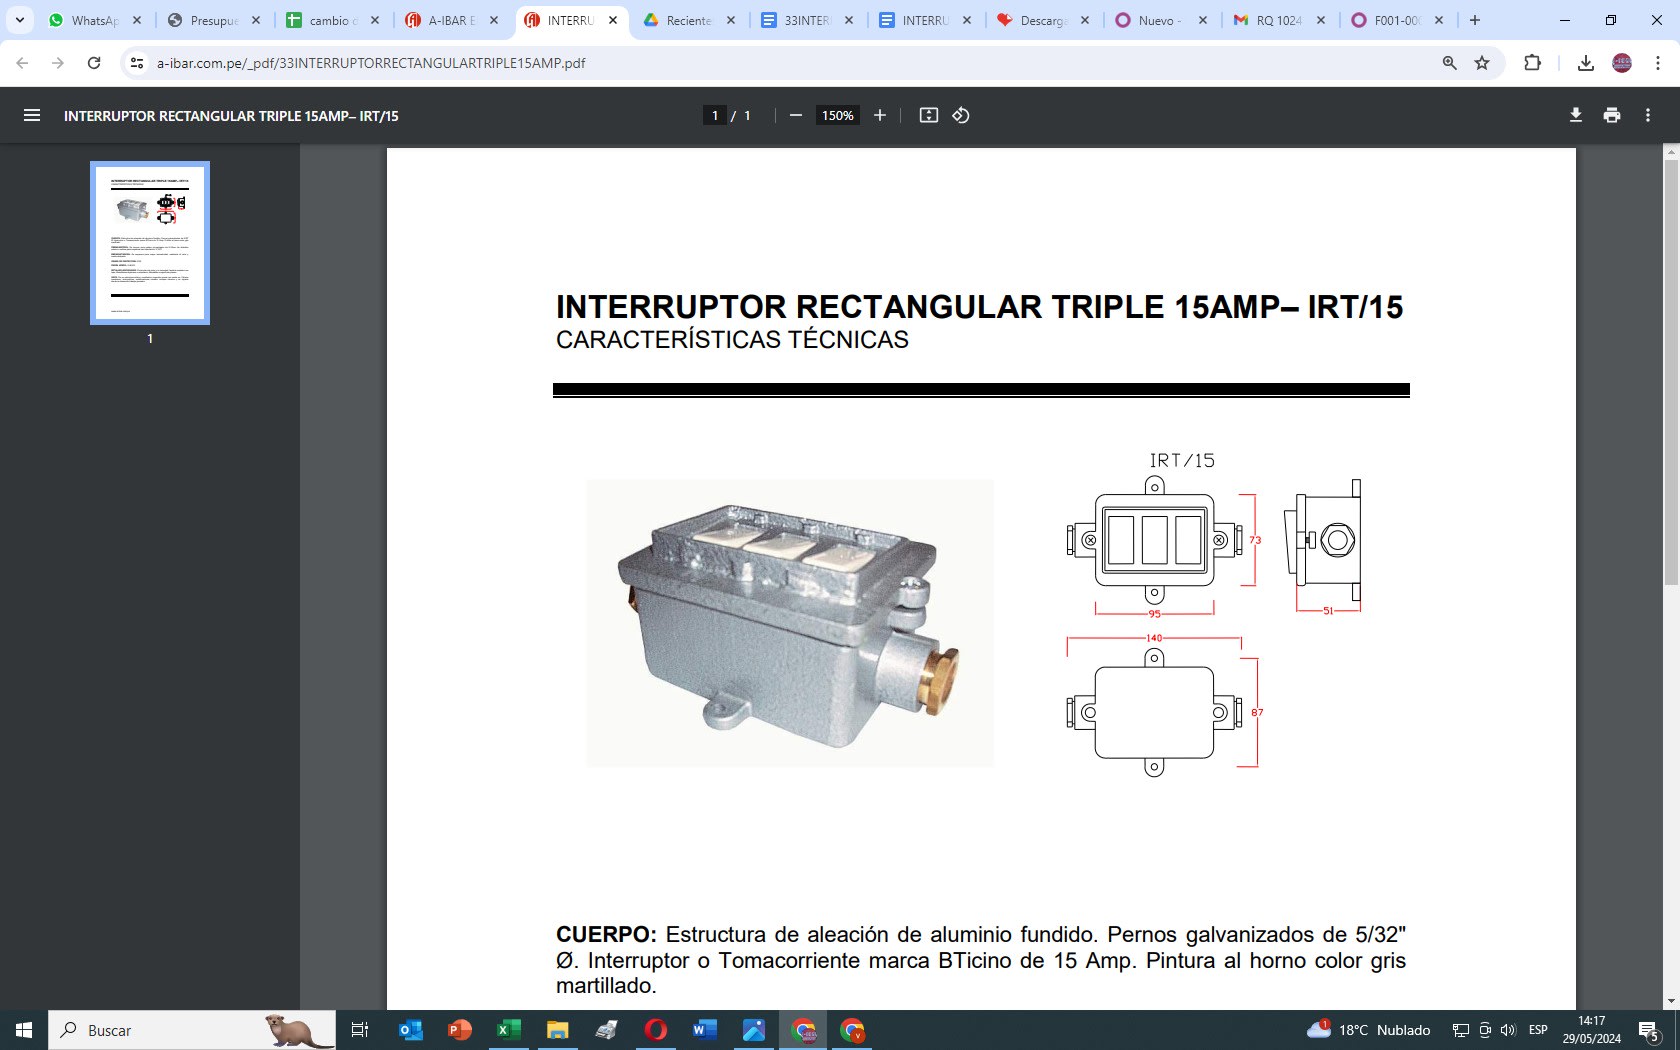The image size is (1680, 1050).
Task: Switch keyboard layout via ESP indicator
Action: tap(1537, 1030)
